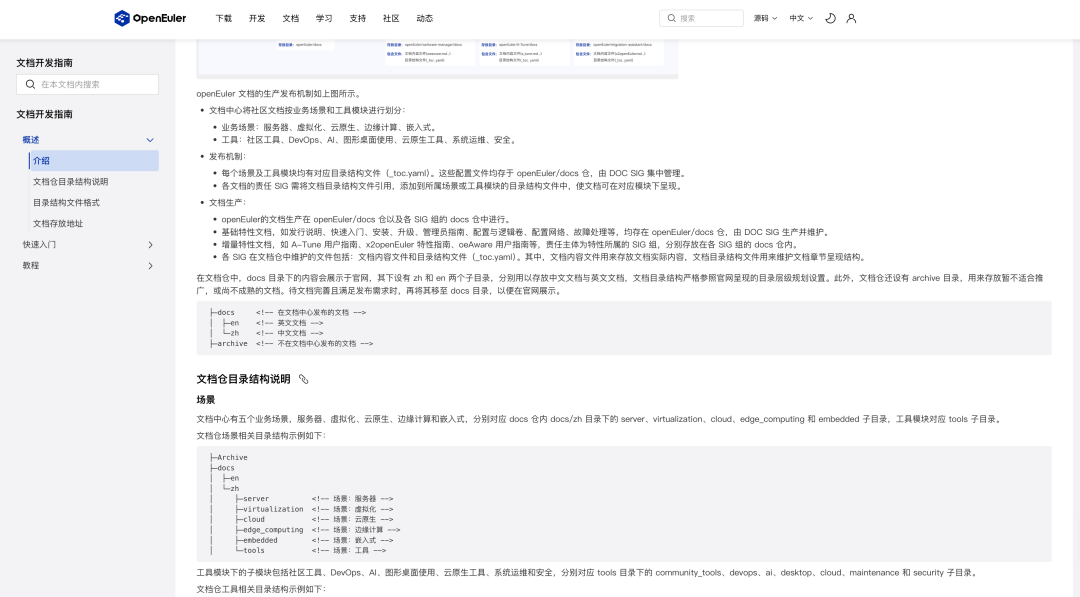Screen dimensions: 1080x597
Task: Click the '├─embedded' code line
Action: pyautogui.click(x=314, y=540)
